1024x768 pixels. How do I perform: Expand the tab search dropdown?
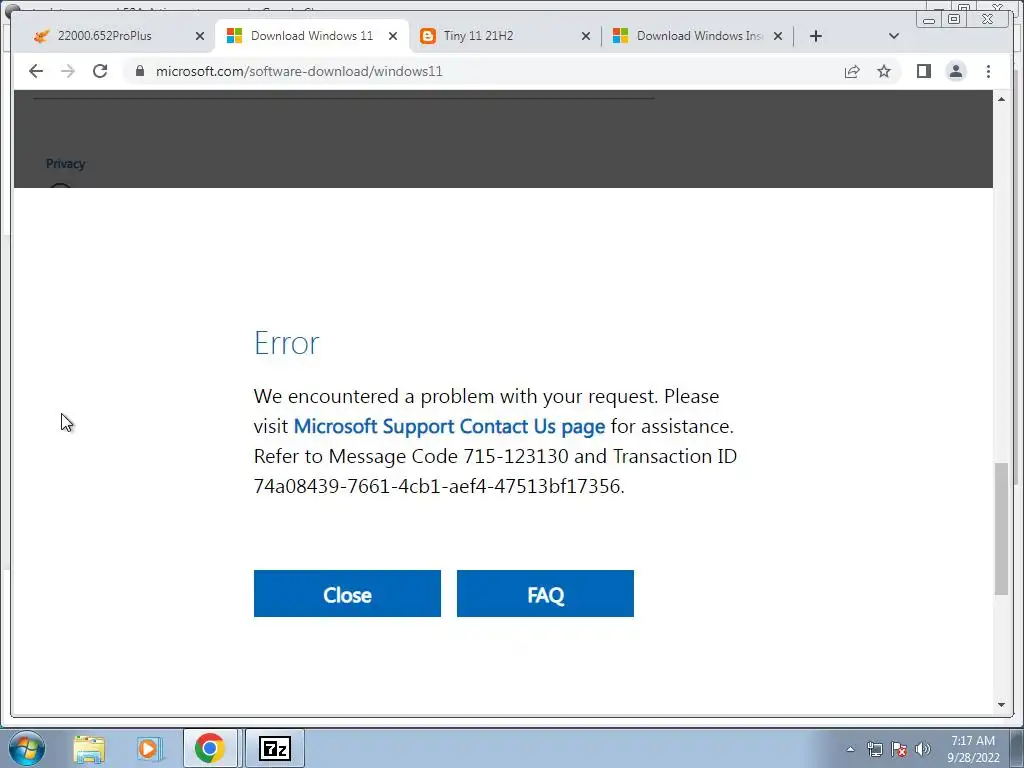click(894, 36)
